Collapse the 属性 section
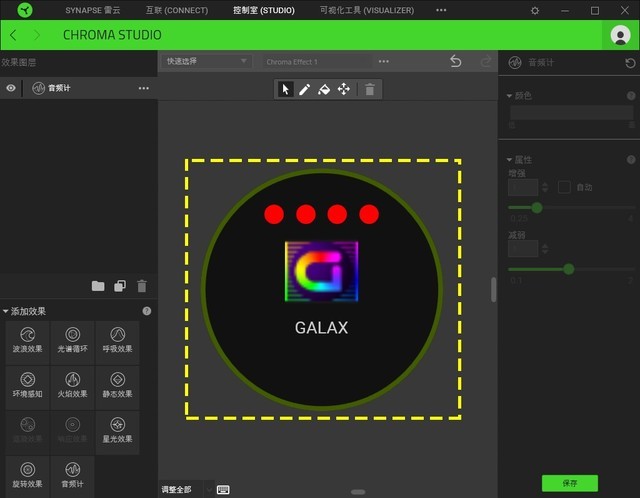The height and width of the screenshot is (498, 640). [x=509, y=159]
